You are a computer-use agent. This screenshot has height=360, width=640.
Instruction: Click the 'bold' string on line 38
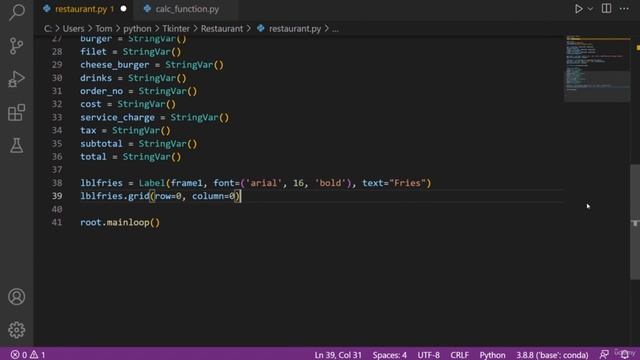(x=331, y=183)
